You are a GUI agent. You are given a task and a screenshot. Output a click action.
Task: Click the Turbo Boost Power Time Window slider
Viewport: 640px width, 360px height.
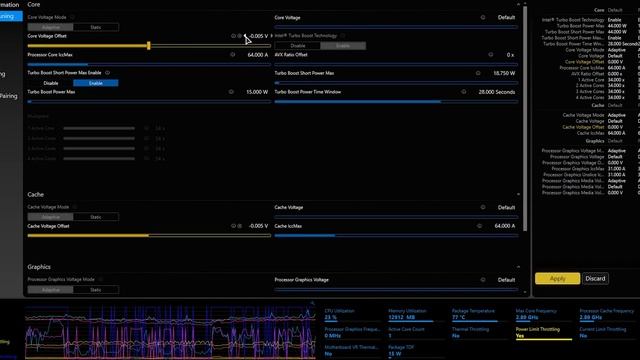tap(396, 102)
